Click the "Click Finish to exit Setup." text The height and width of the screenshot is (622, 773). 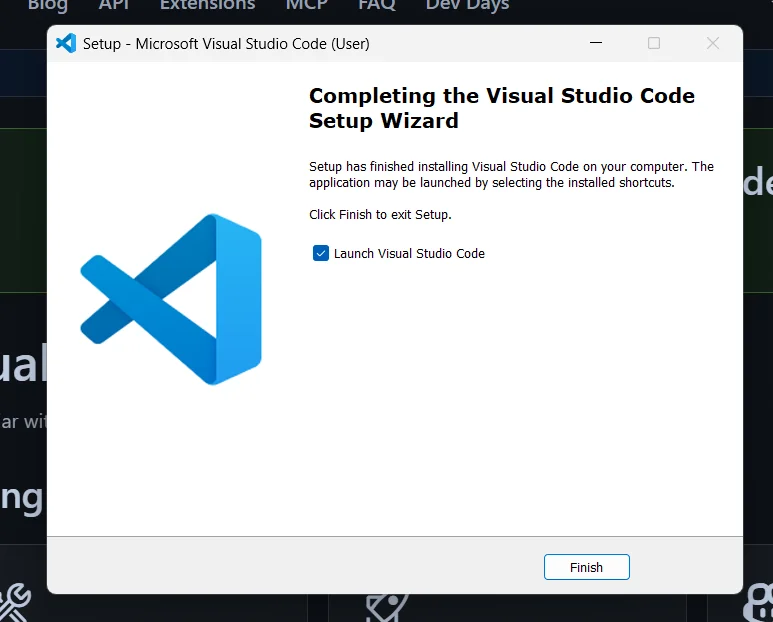tap(380, 214)
